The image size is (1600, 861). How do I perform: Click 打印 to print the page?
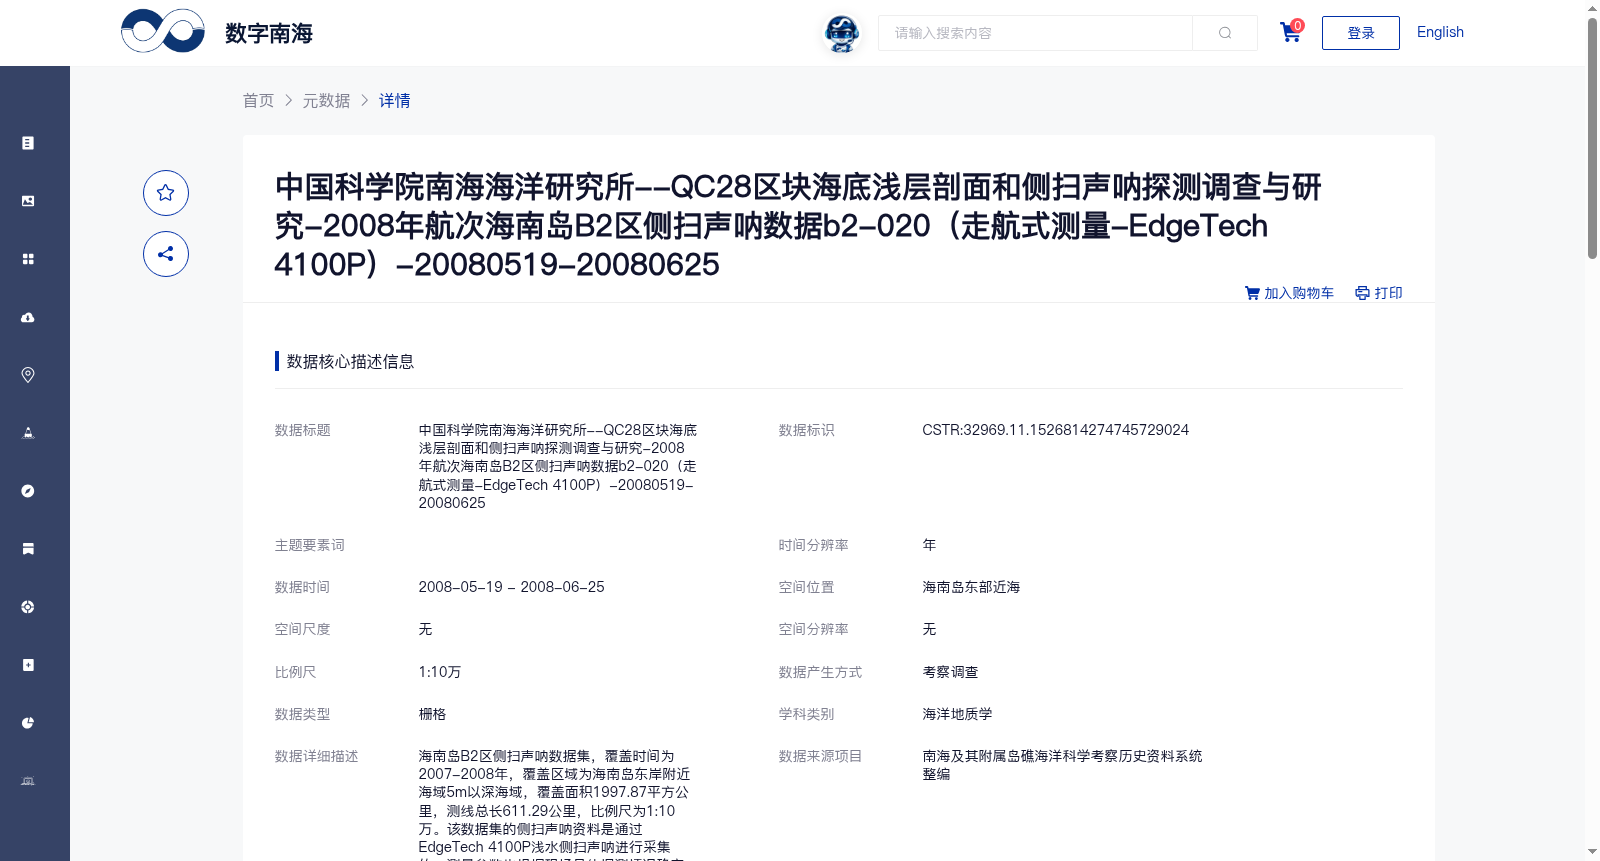[1379, 293]
